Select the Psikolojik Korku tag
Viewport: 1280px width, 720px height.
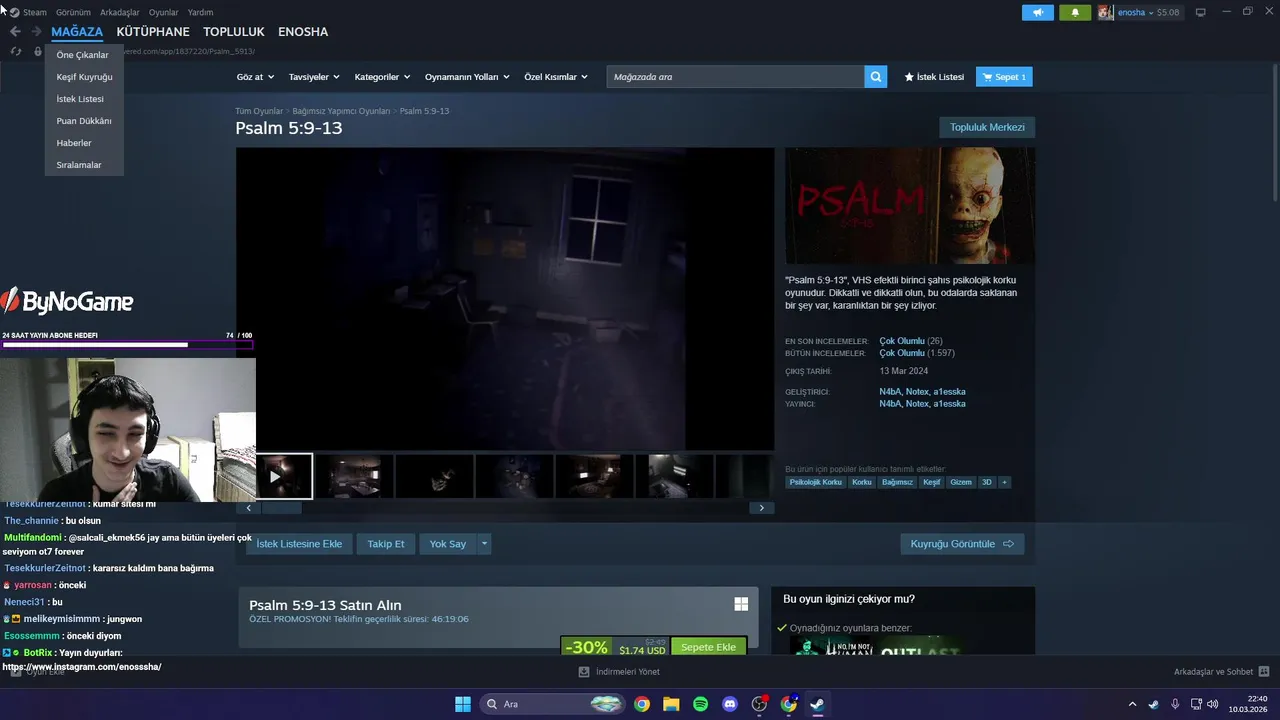[815, 482]
